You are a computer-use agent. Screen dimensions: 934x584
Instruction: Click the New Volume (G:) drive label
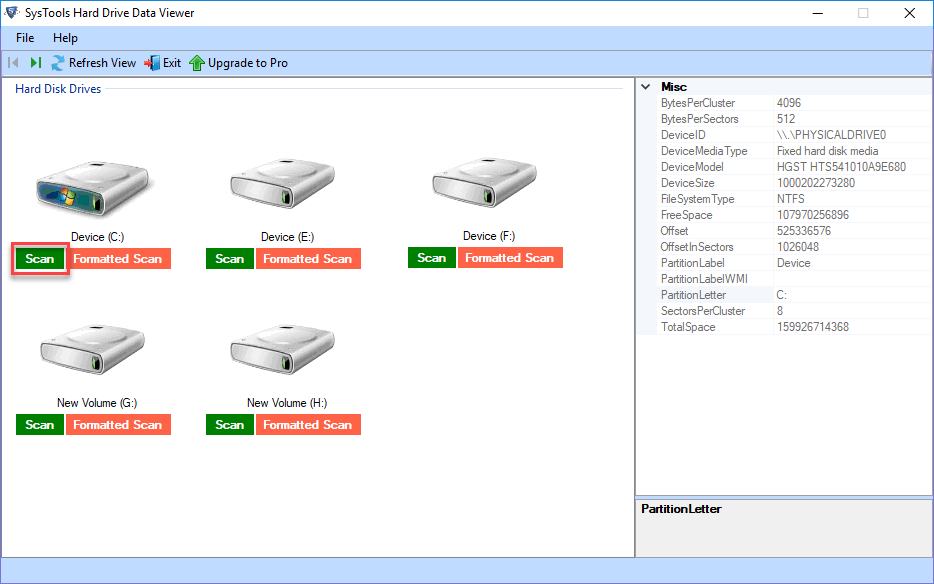coord(97,403)
